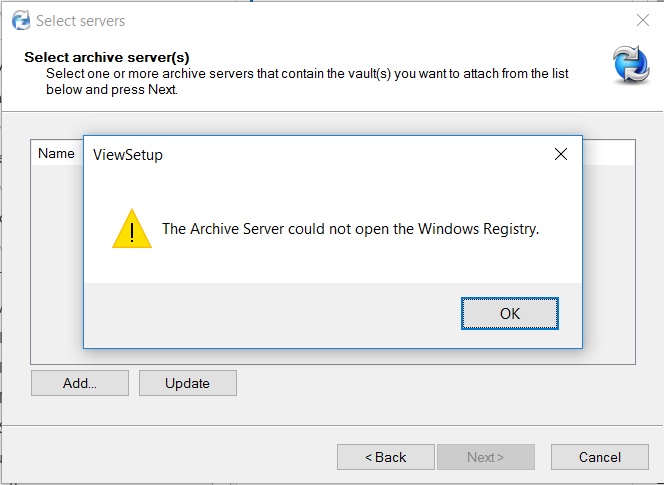The height and width of the screenshot is (485, 664).
Task: Click the instruction text about attaching vaults
Action: tap(307, 81)
